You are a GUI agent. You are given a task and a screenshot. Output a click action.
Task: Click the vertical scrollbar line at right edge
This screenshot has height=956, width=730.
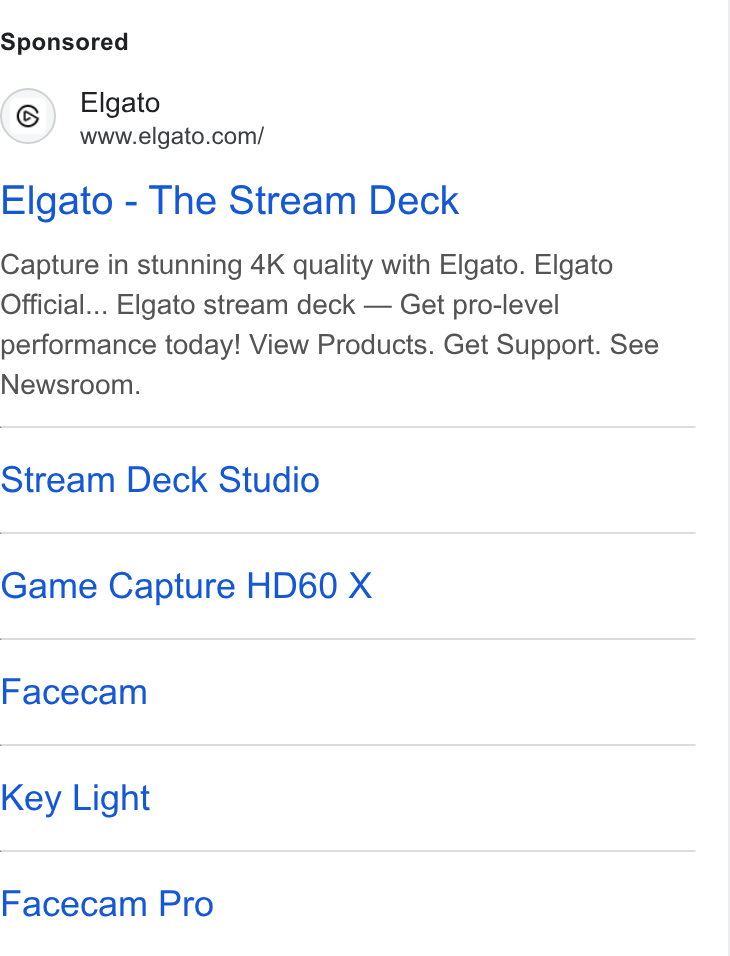tap(728, 478)
